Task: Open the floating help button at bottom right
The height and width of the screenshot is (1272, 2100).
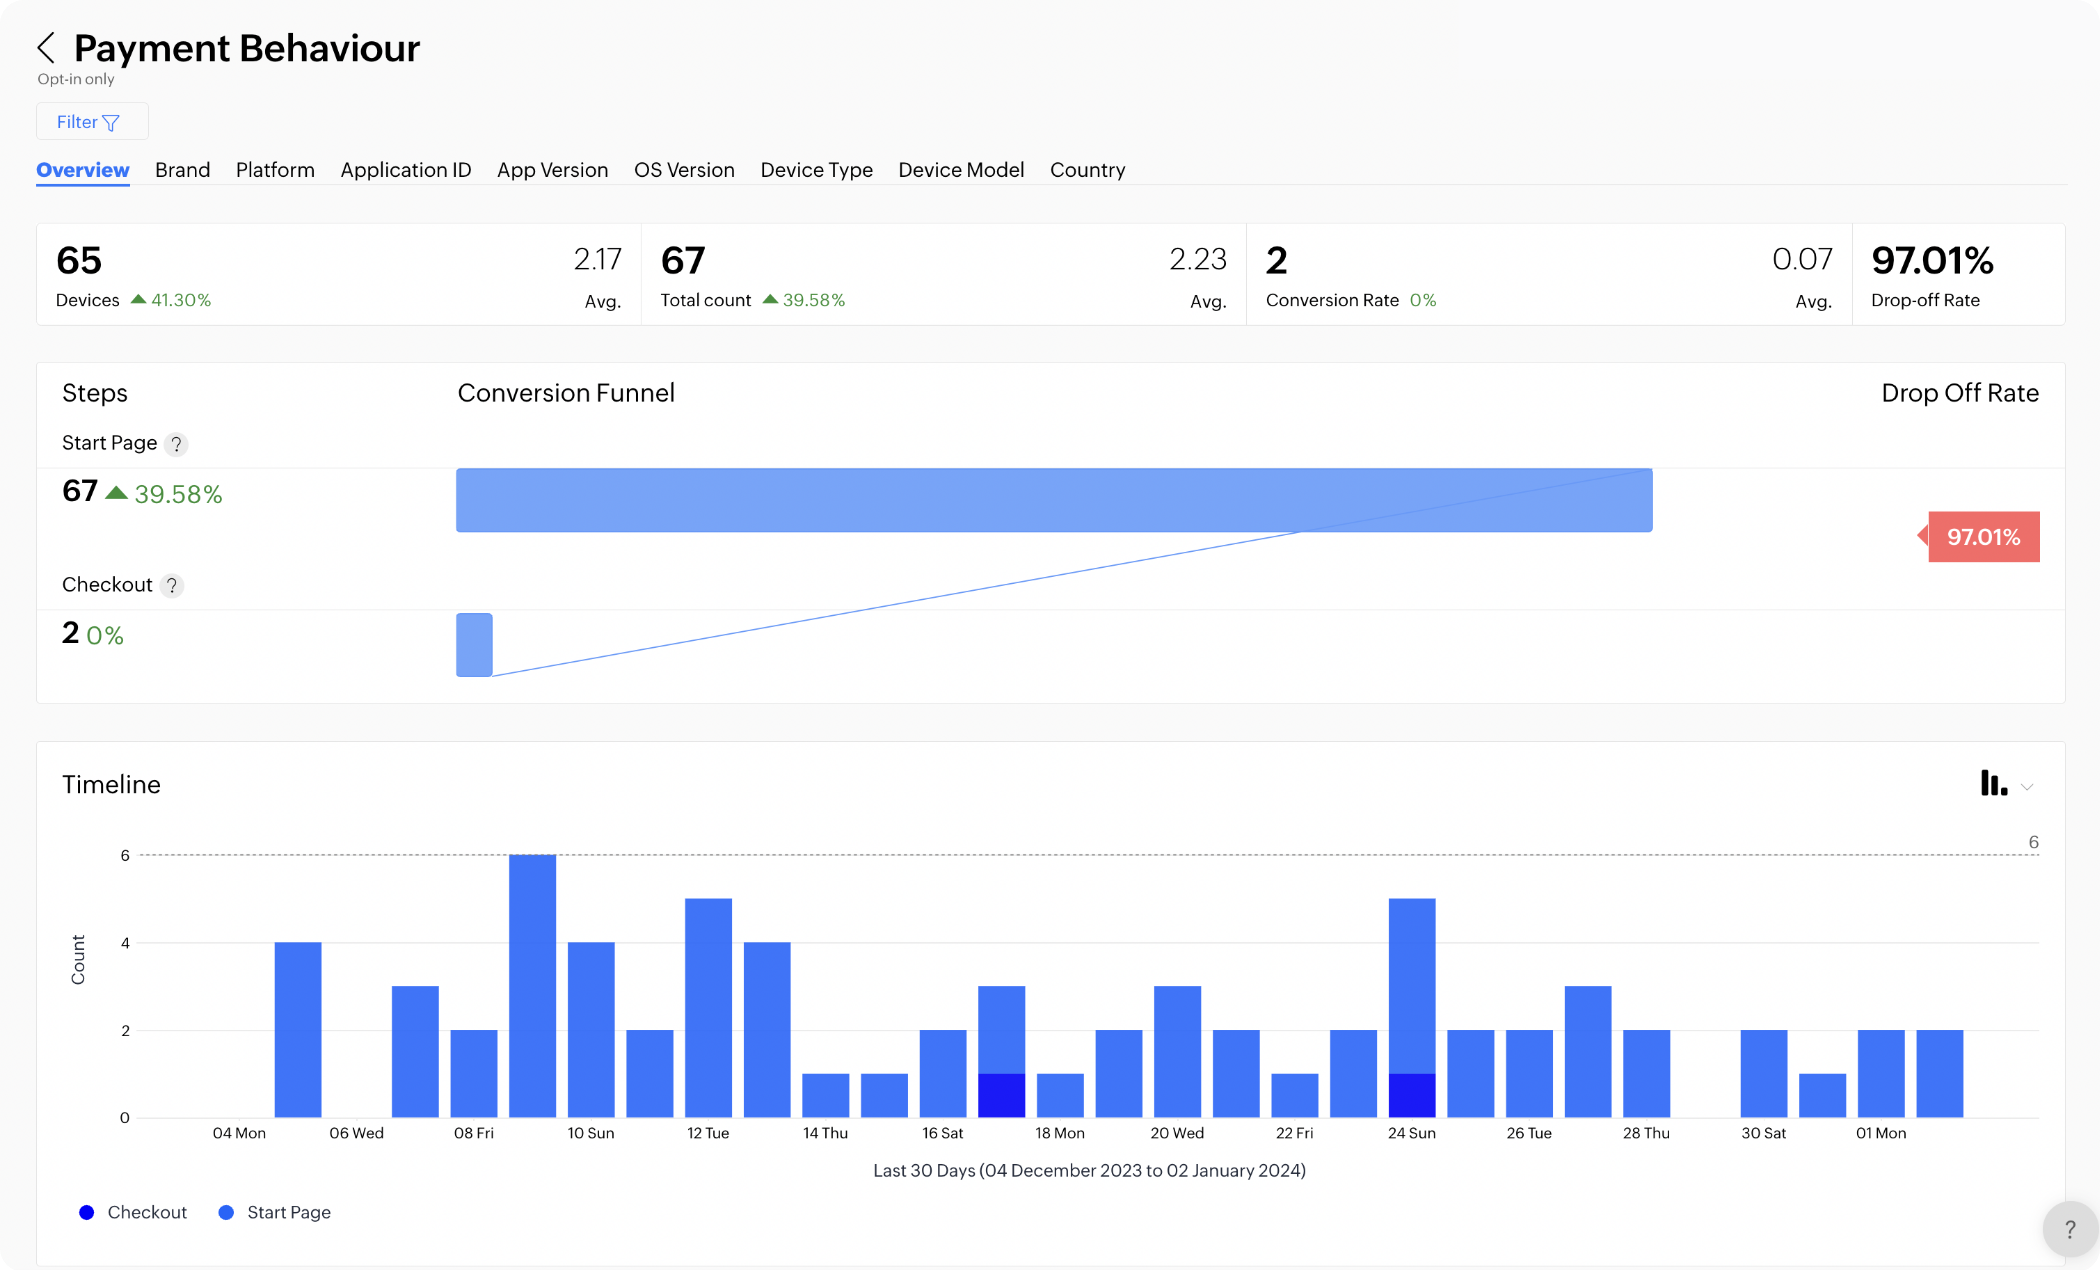Action: tap(2069, 1229)
